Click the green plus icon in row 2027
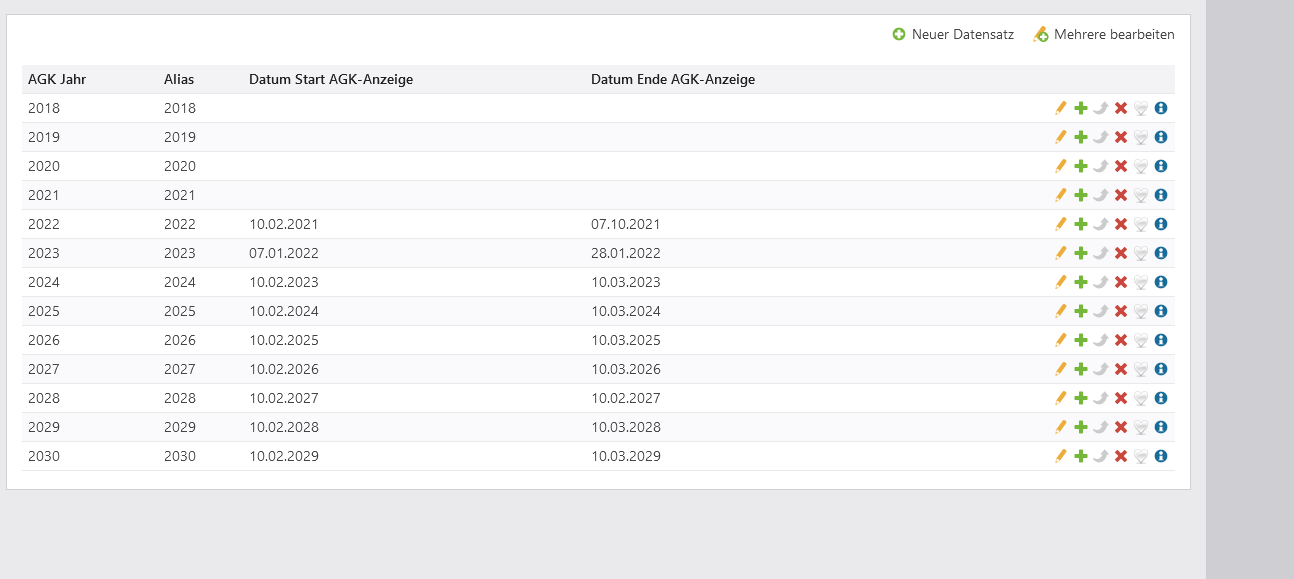Screen dimensions: 1294x579 (1081, 369)
